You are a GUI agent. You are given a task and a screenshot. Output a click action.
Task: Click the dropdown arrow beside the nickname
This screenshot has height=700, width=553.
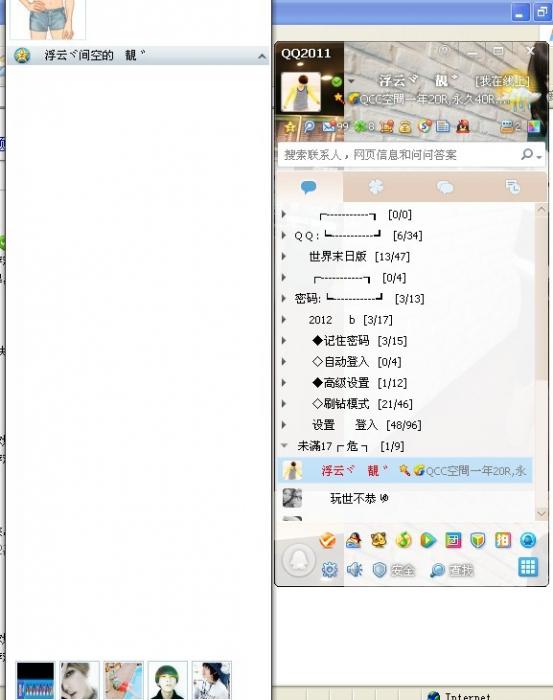pos(351,81)
